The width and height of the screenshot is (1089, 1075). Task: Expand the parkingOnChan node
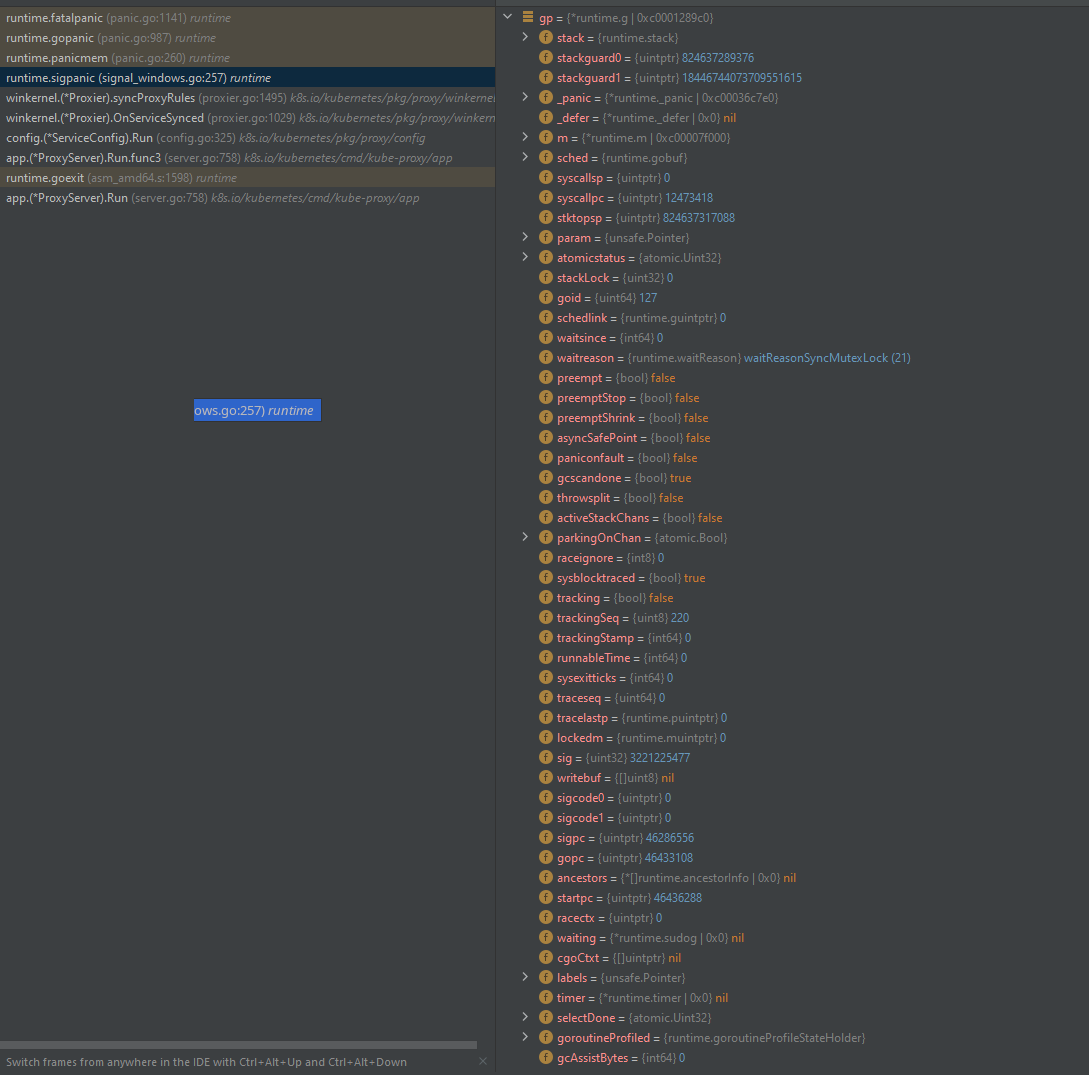(526, 537)
